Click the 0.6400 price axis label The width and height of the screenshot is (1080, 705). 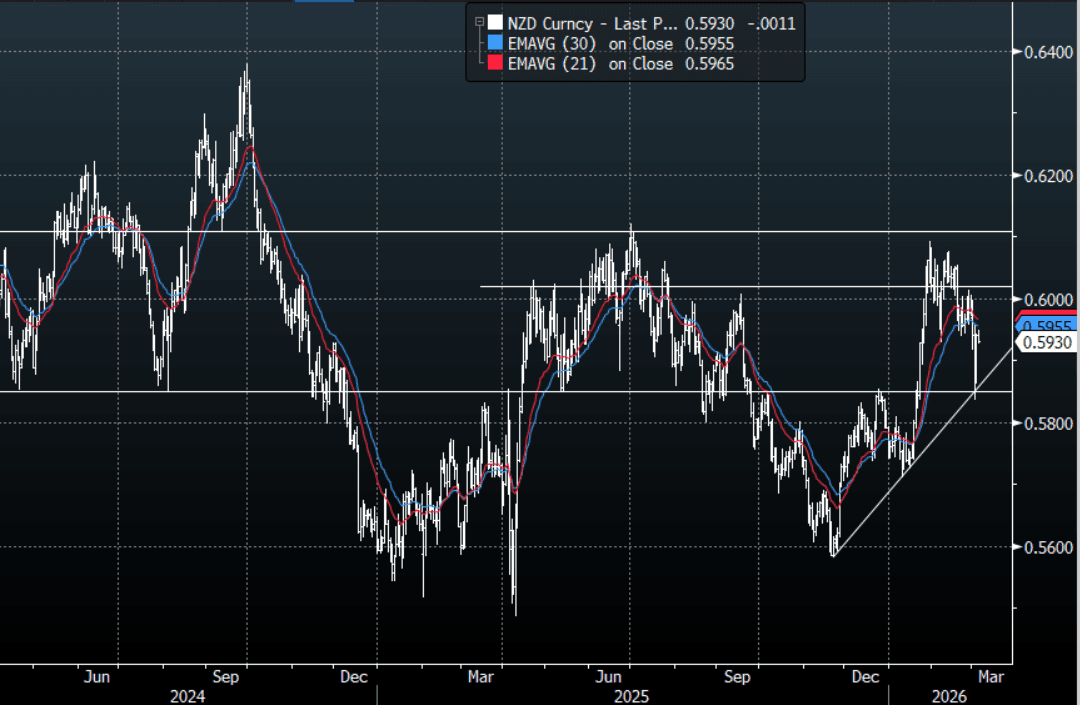coord(1045,52)
